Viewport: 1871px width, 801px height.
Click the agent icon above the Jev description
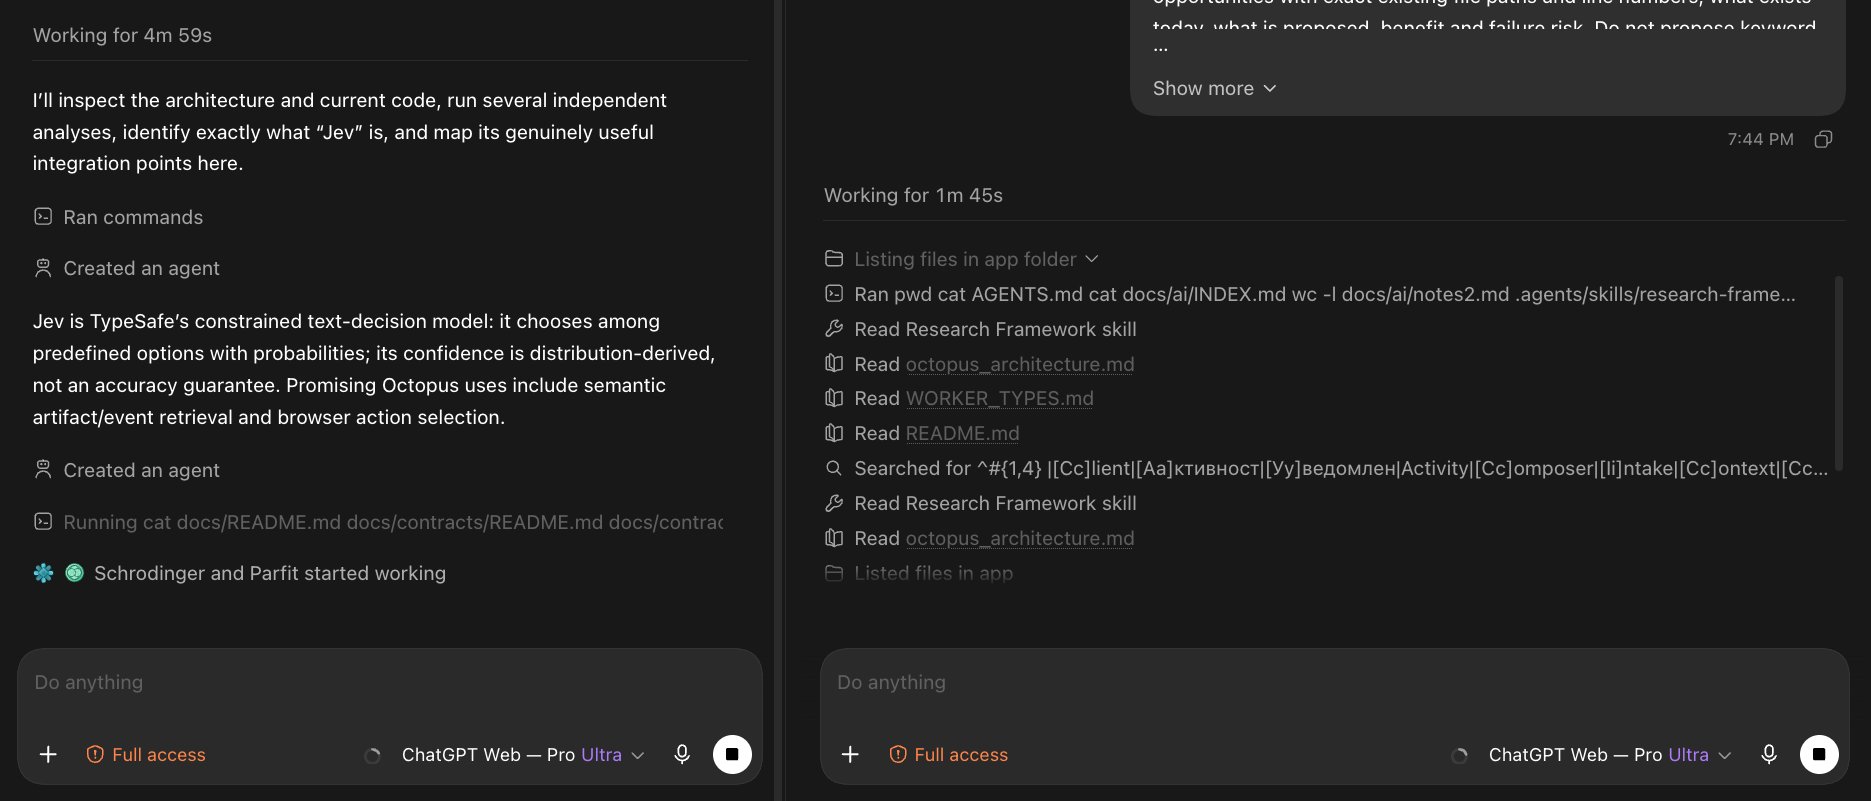43,268
